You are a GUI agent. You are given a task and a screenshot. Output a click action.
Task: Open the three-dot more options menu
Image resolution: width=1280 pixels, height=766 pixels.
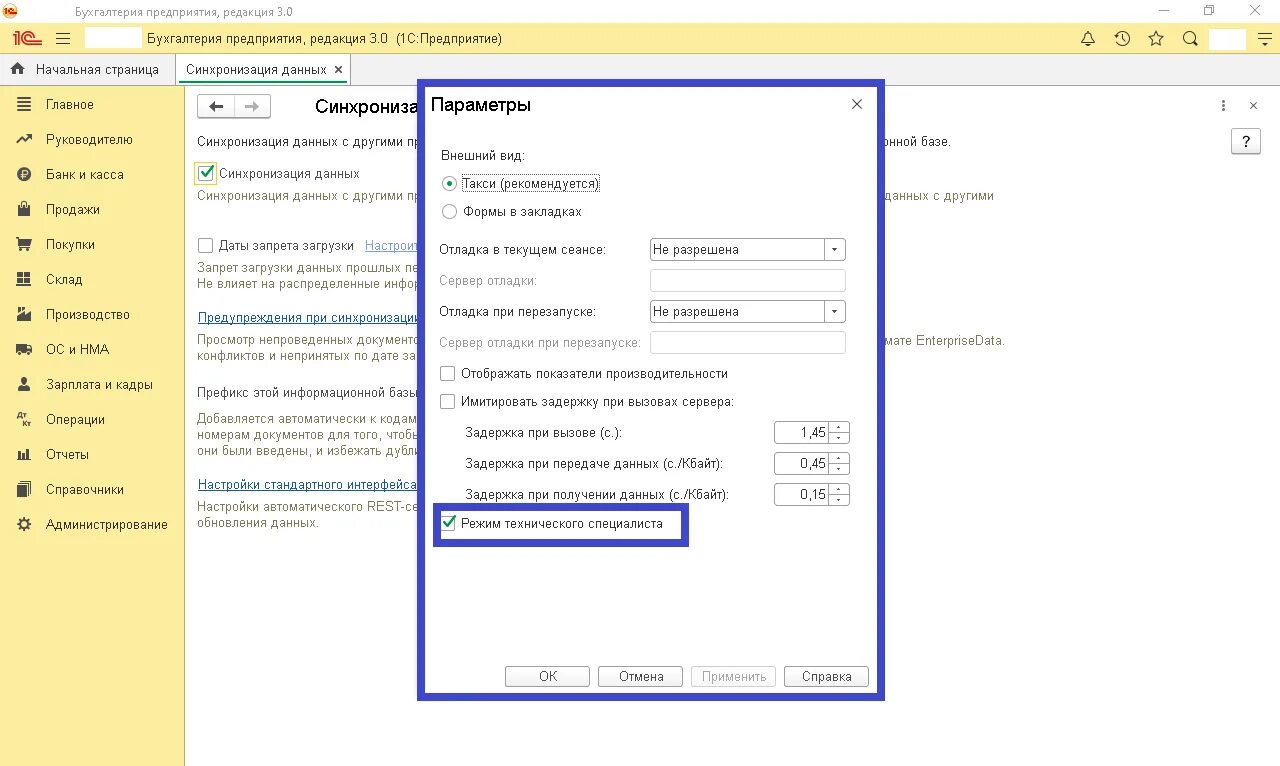pos(1223,105)
